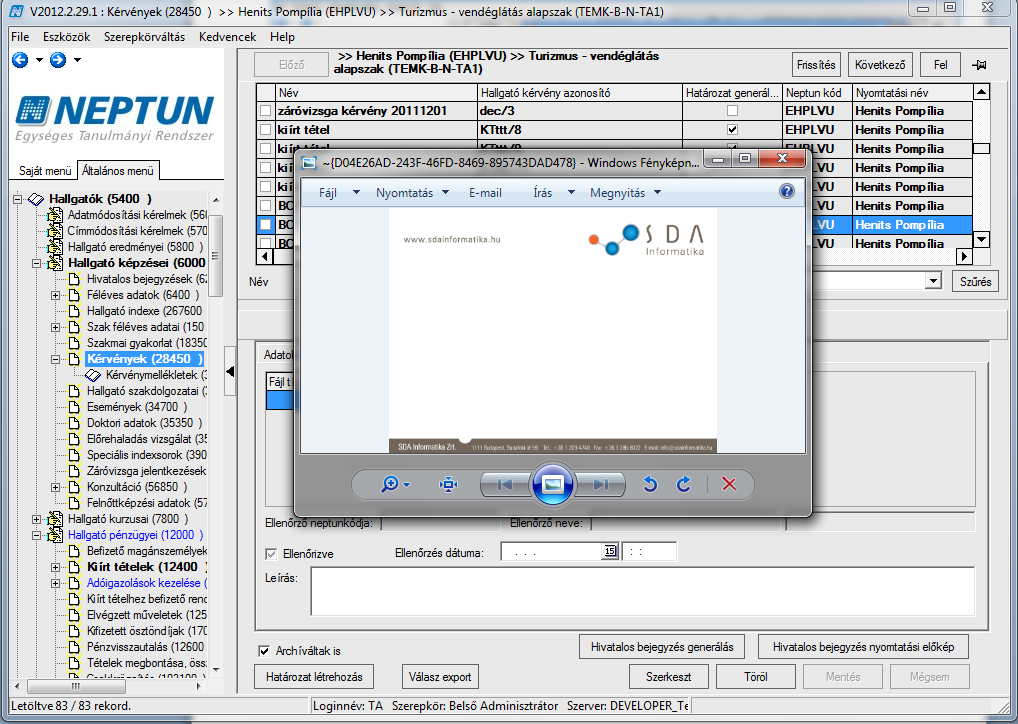The image size is (1018, 724).
Task: Delete image with red X icon
Action: (x=729, y=484)
